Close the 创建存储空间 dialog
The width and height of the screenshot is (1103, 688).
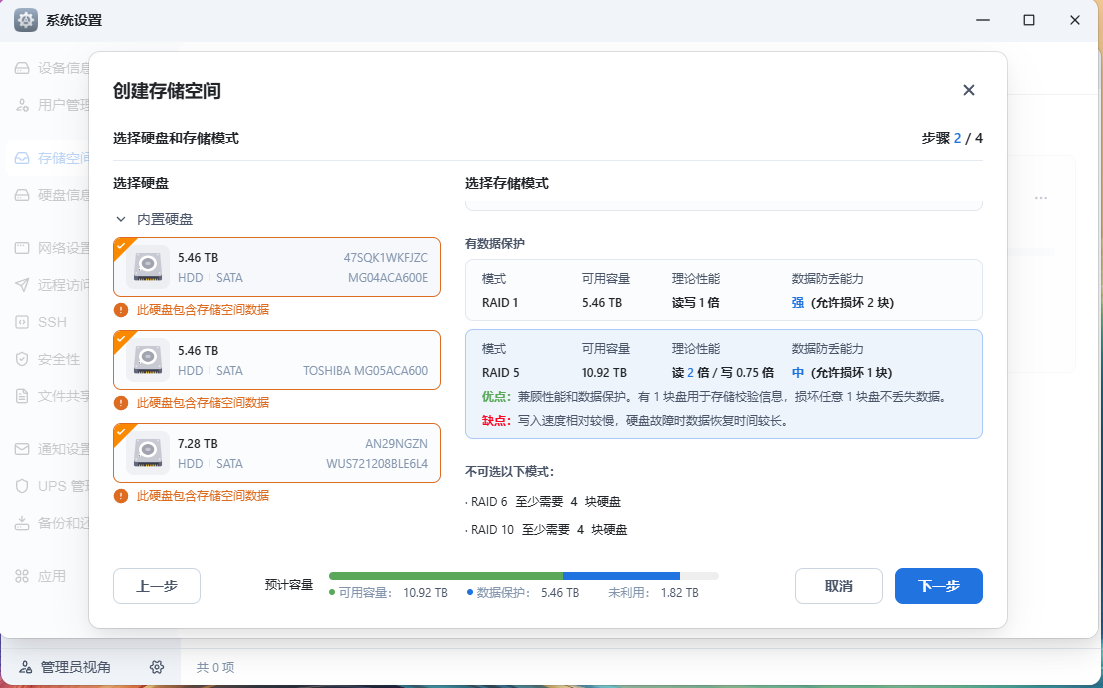pyautogui.click(x=968, y=90)
